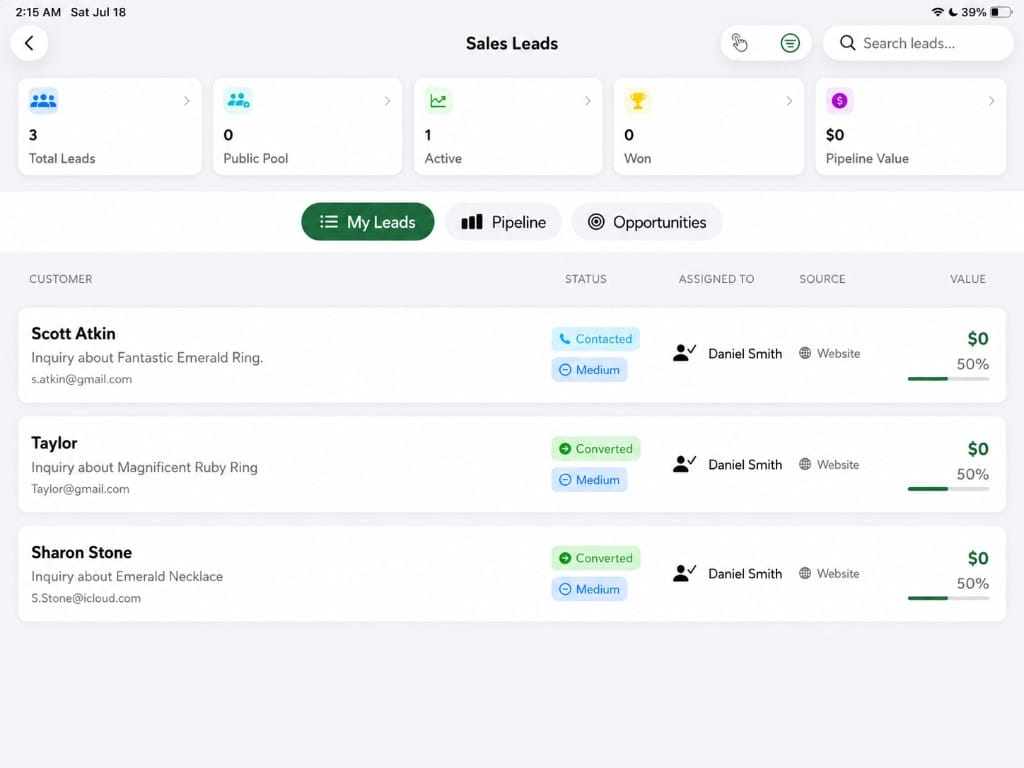Click the $0 value in Scott Atkin row
Viewport: 1024px width, 768px height.
pos(978,339)
